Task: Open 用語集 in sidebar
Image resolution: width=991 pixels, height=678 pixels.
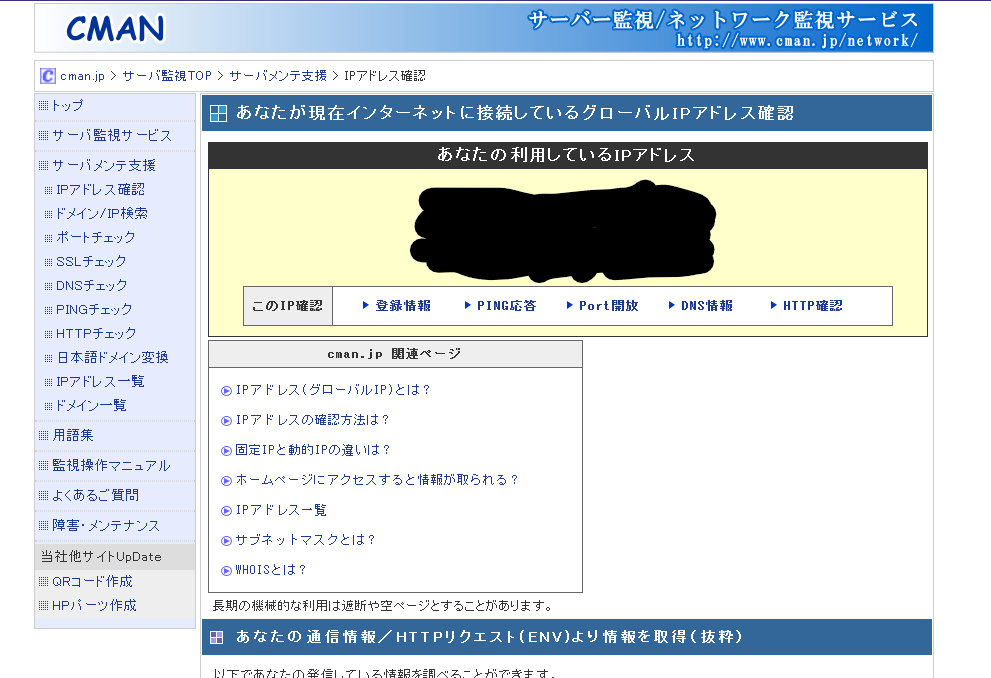Action: pyautogui.click(x=73, y=435)
